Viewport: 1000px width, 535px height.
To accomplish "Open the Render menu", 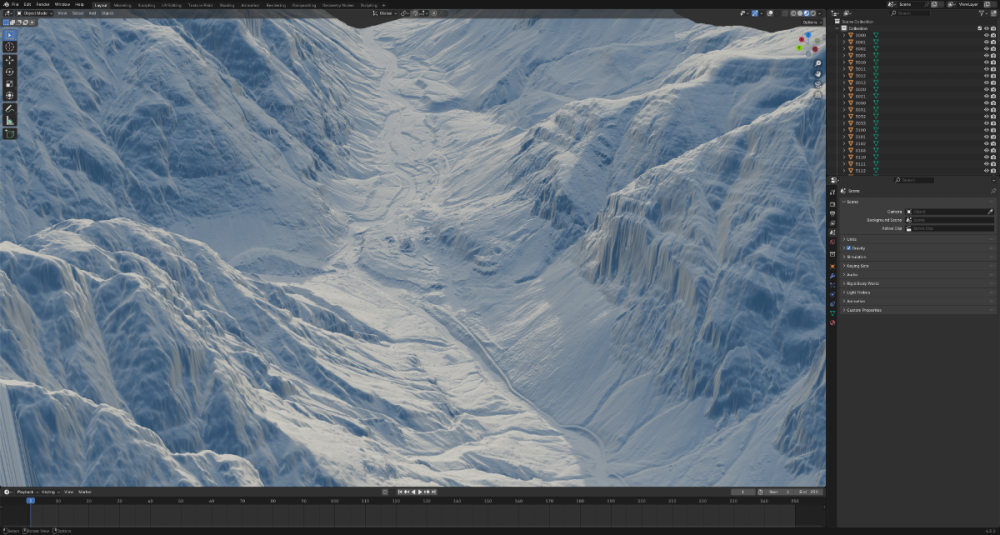I will 43,4.
